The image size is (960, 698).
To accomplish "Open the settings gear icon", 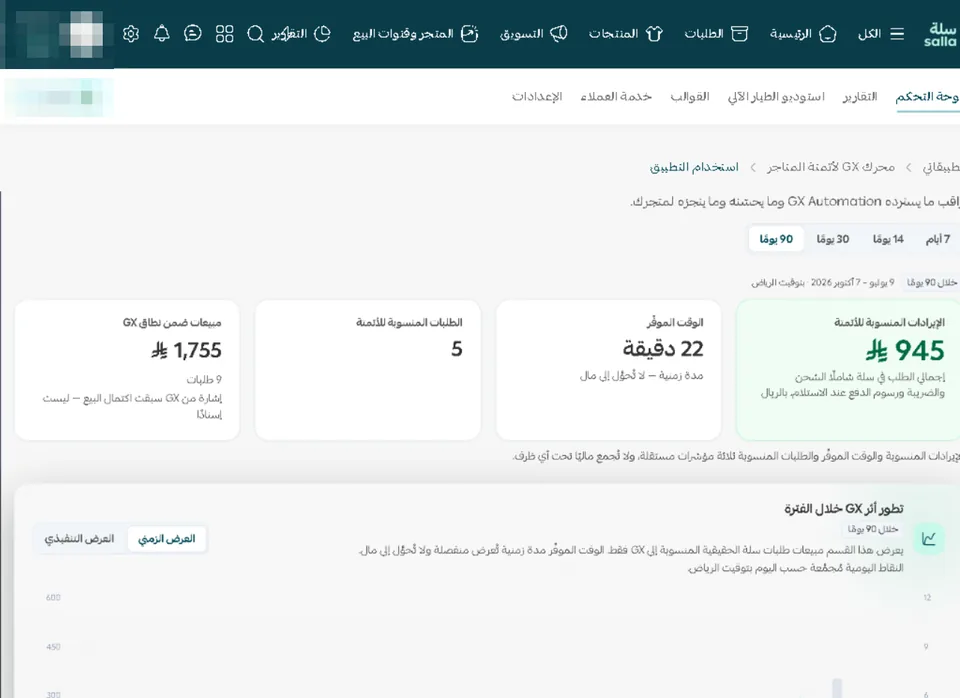I will (x=130, y=34).
